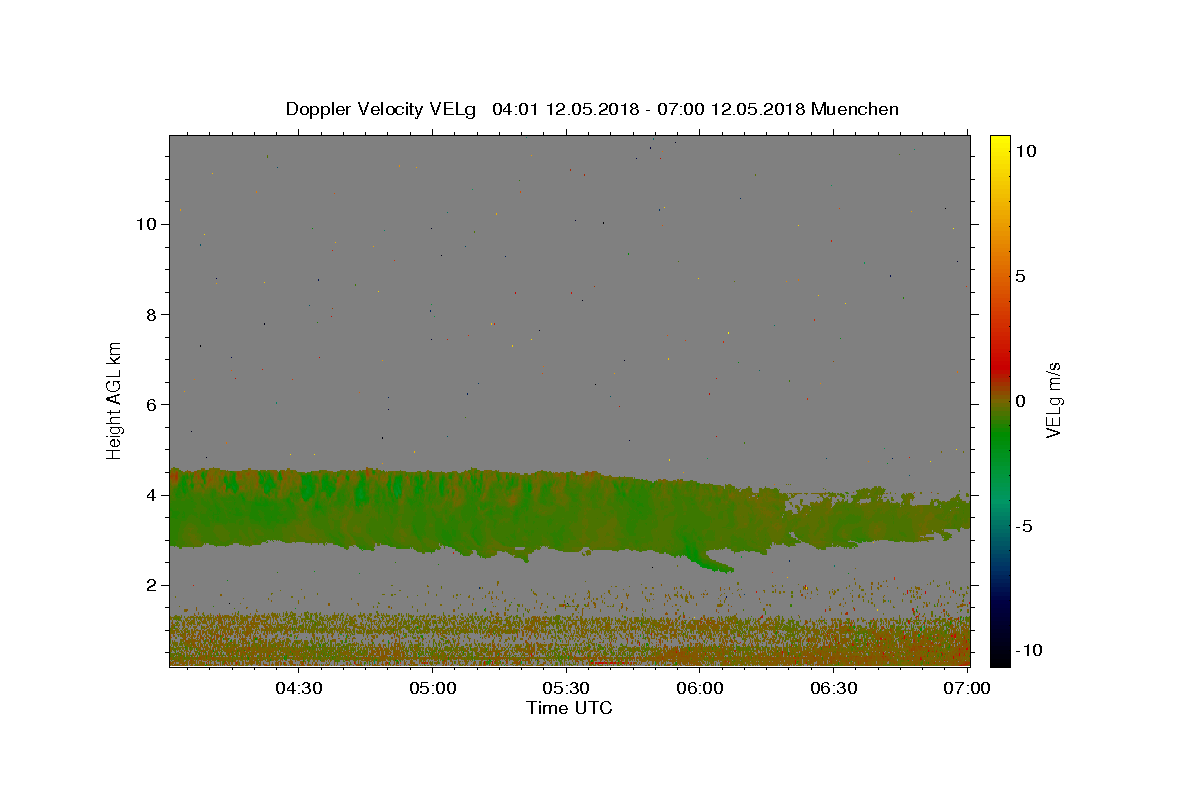Image resolution: width=1200 pixels, height=800 pixels.
Task: Click the height tick label 10
Action: pyautogui.click(x=146, y=224)
